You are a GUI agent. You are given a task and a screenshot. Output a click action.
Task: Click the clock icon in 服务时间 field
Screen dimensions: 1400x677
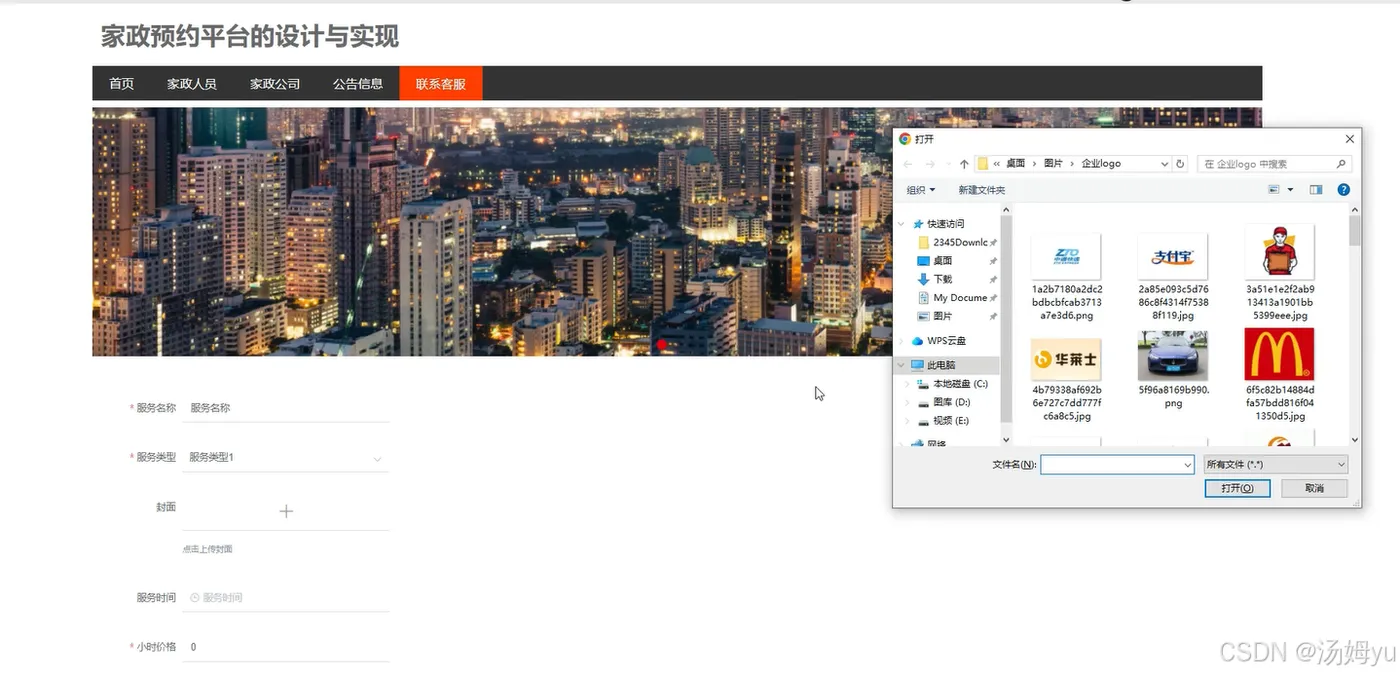(x=195, y=597)
